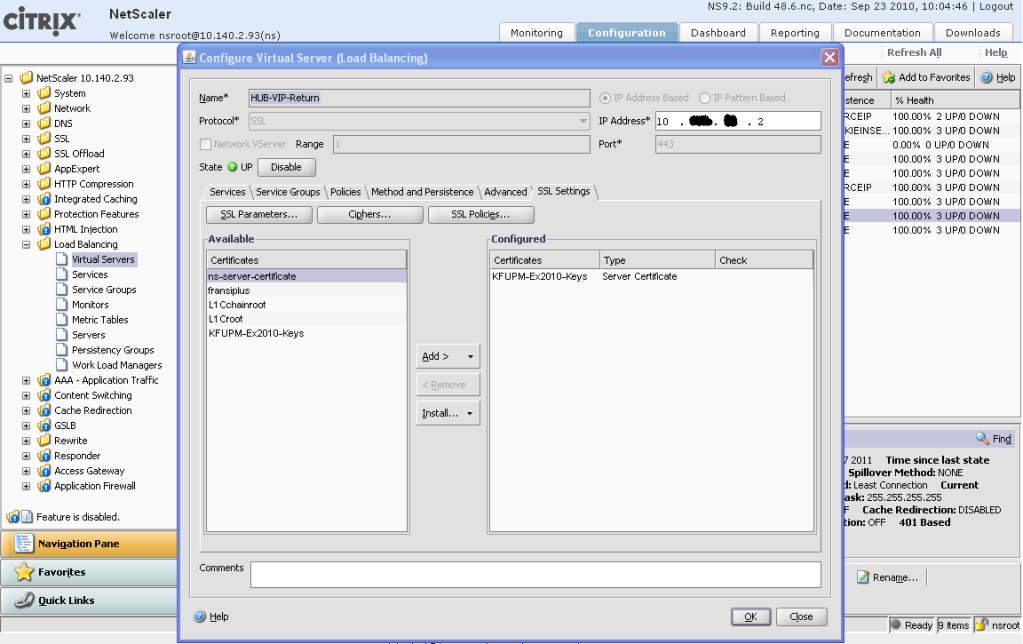Click the Application Firewall folder icon

(x=44, y=485)
